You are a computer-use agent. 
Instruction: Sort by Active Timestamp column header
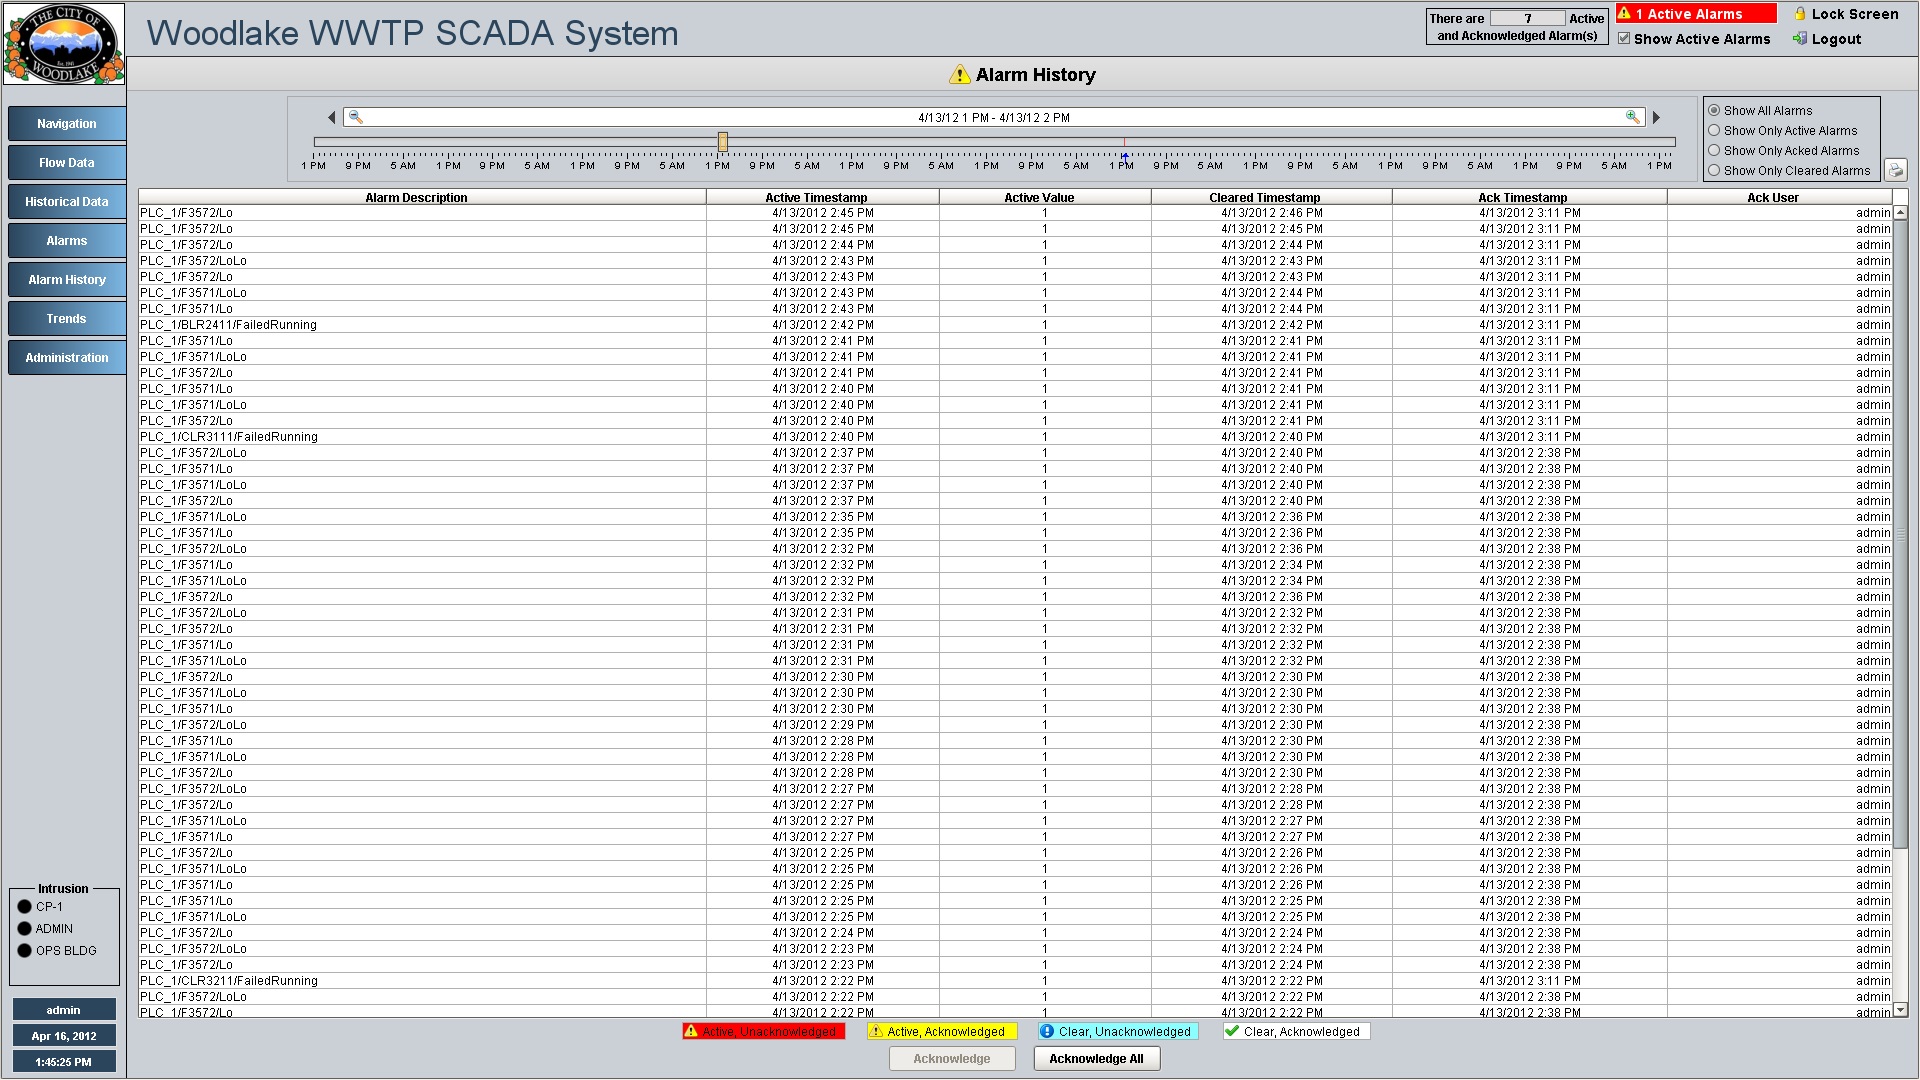(x=816, y=198)
